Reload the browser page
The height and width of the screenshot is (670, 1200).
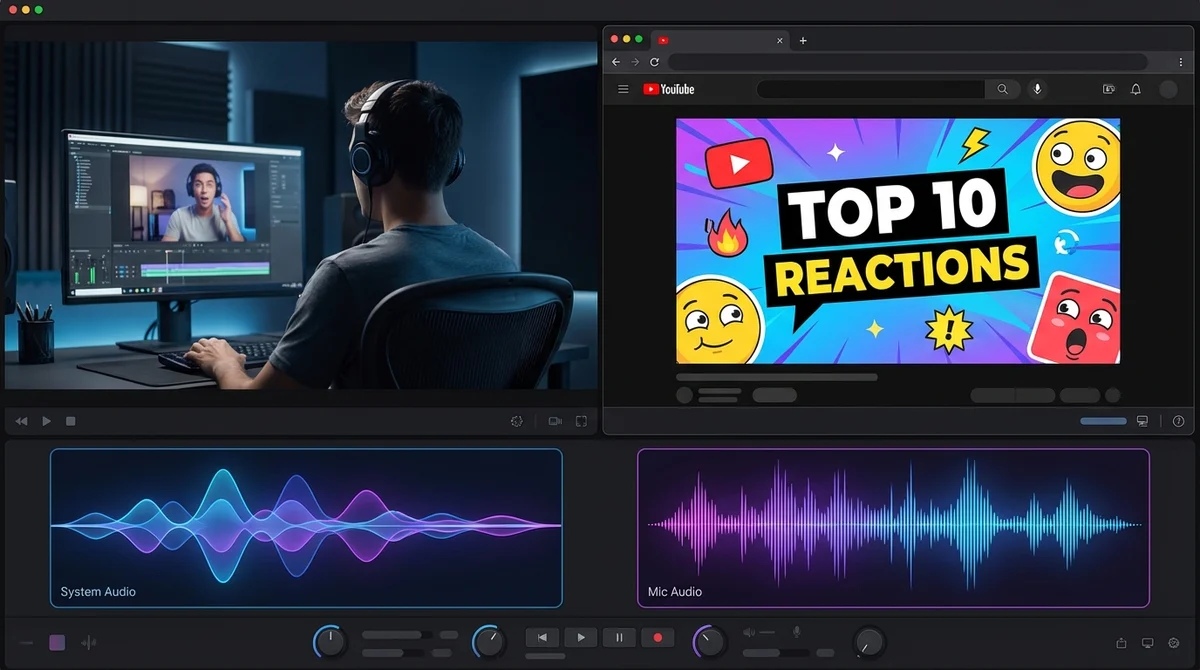pos(654,62)
